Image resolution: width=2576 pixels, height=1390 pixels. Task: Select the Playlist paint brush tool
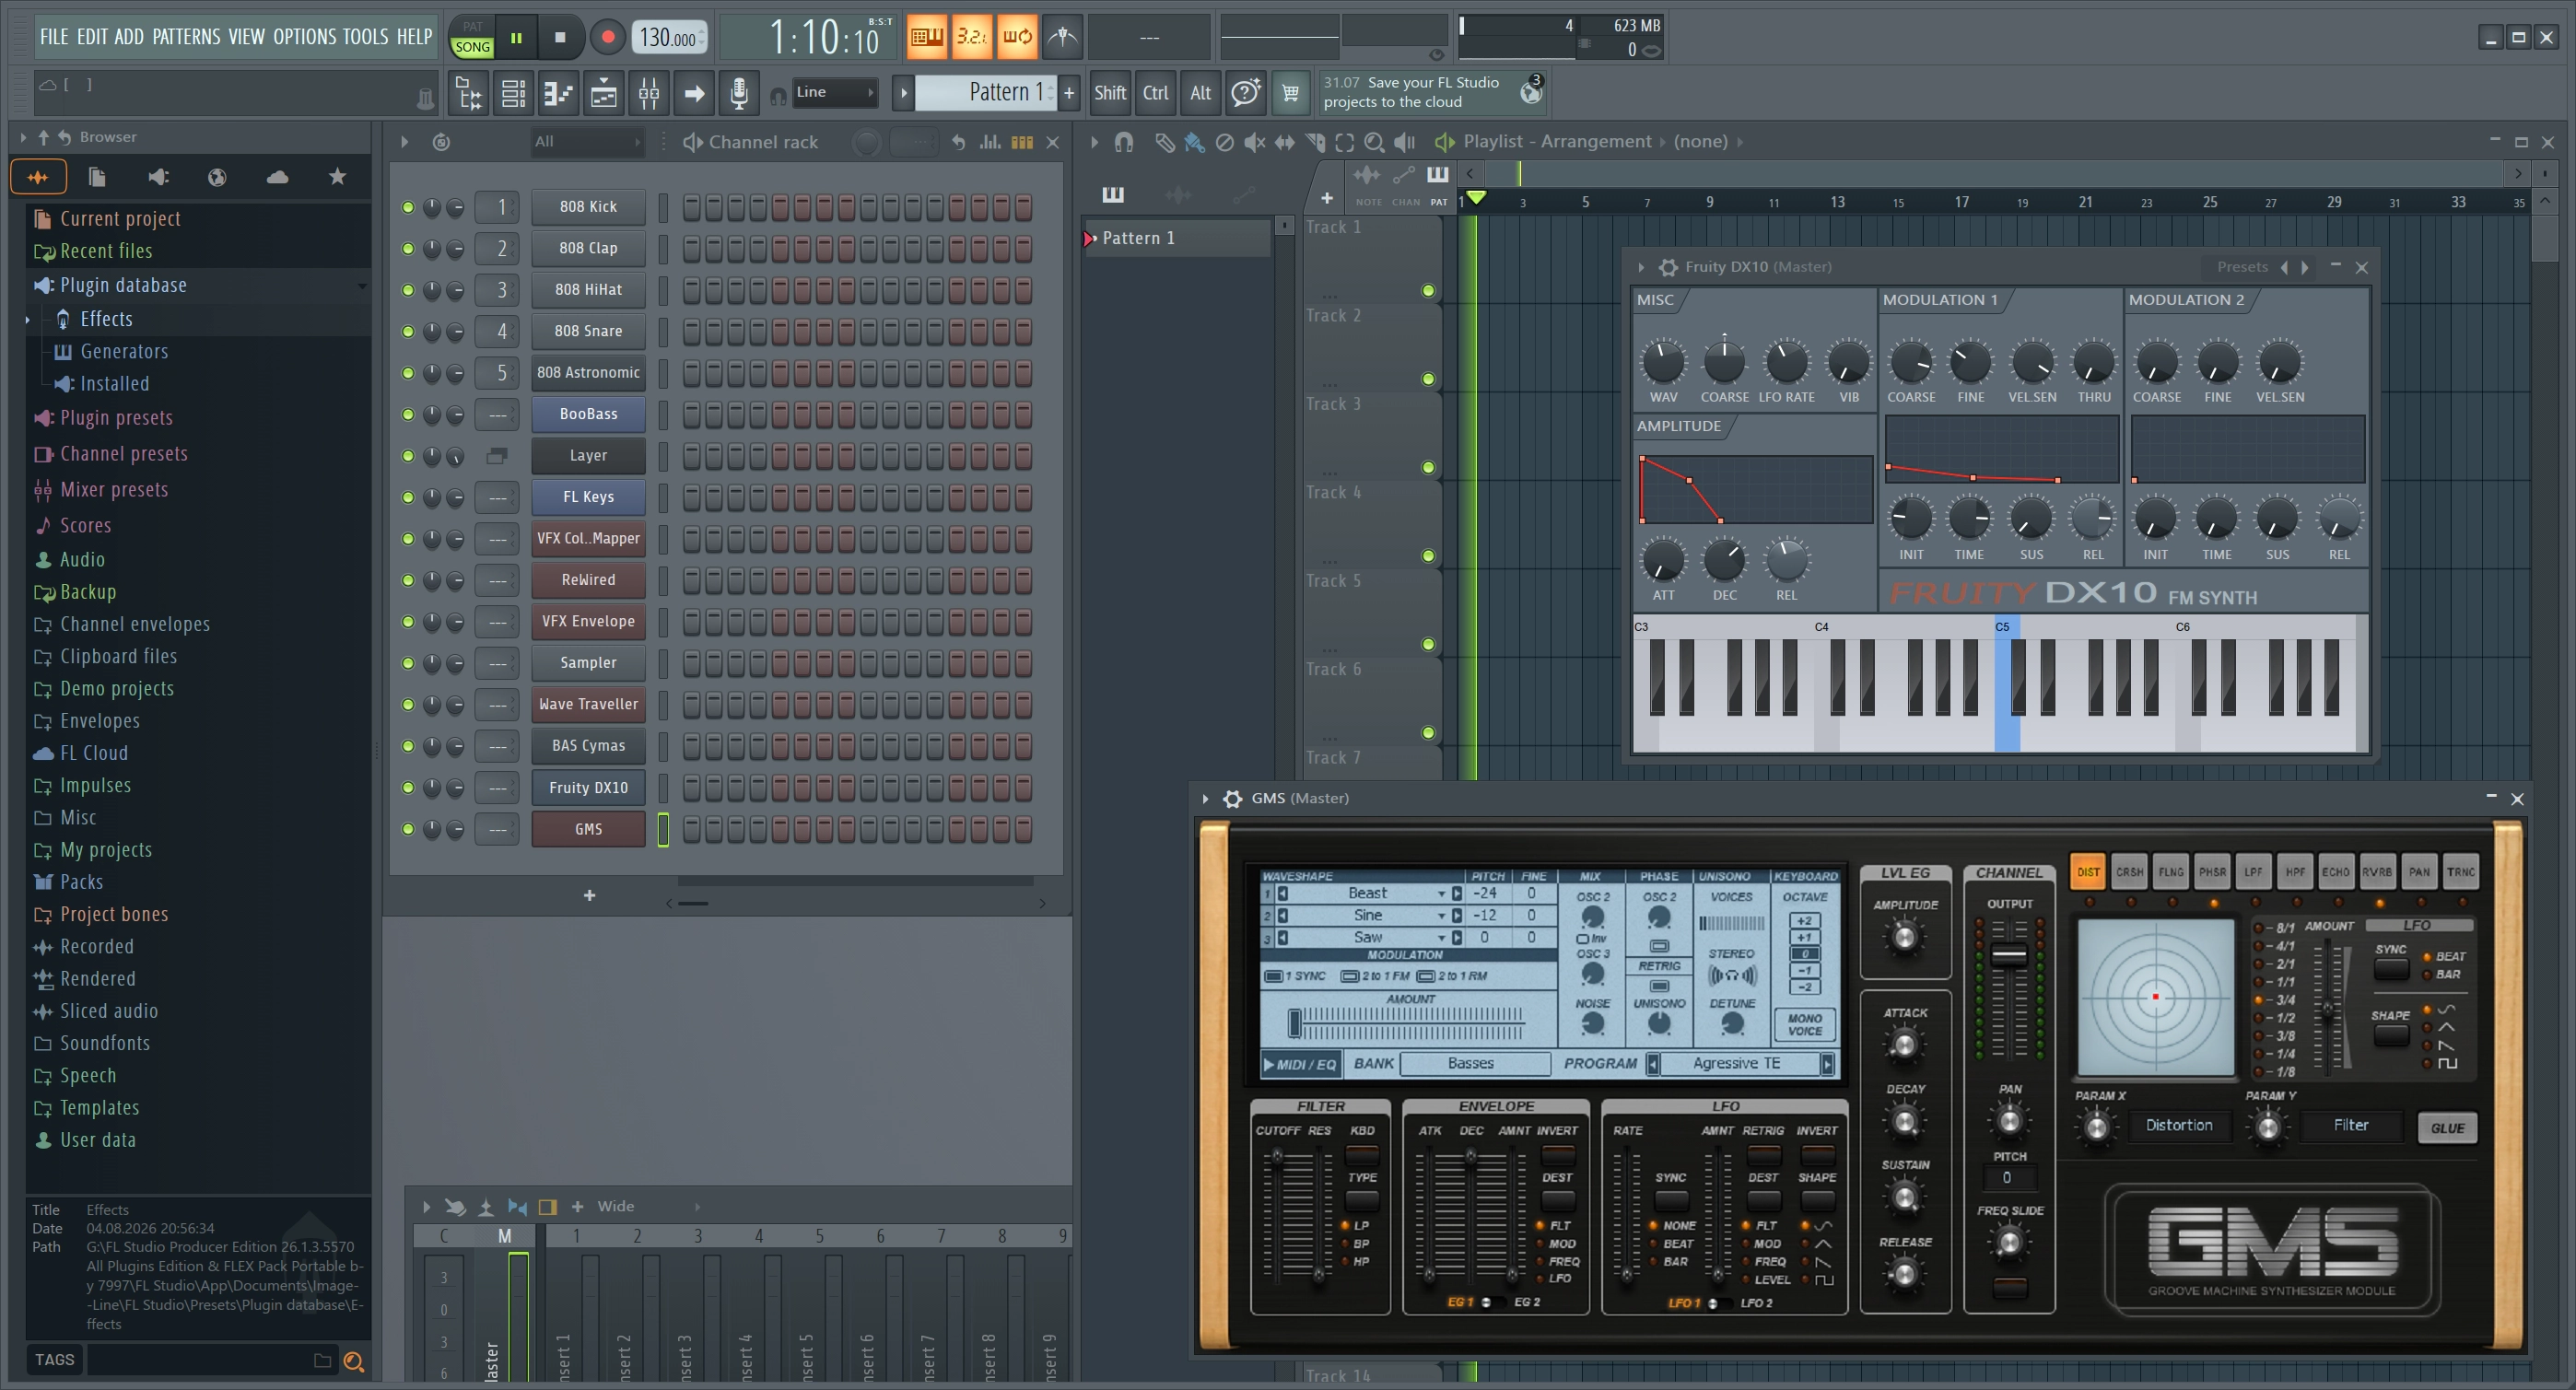click(1194, 142)
